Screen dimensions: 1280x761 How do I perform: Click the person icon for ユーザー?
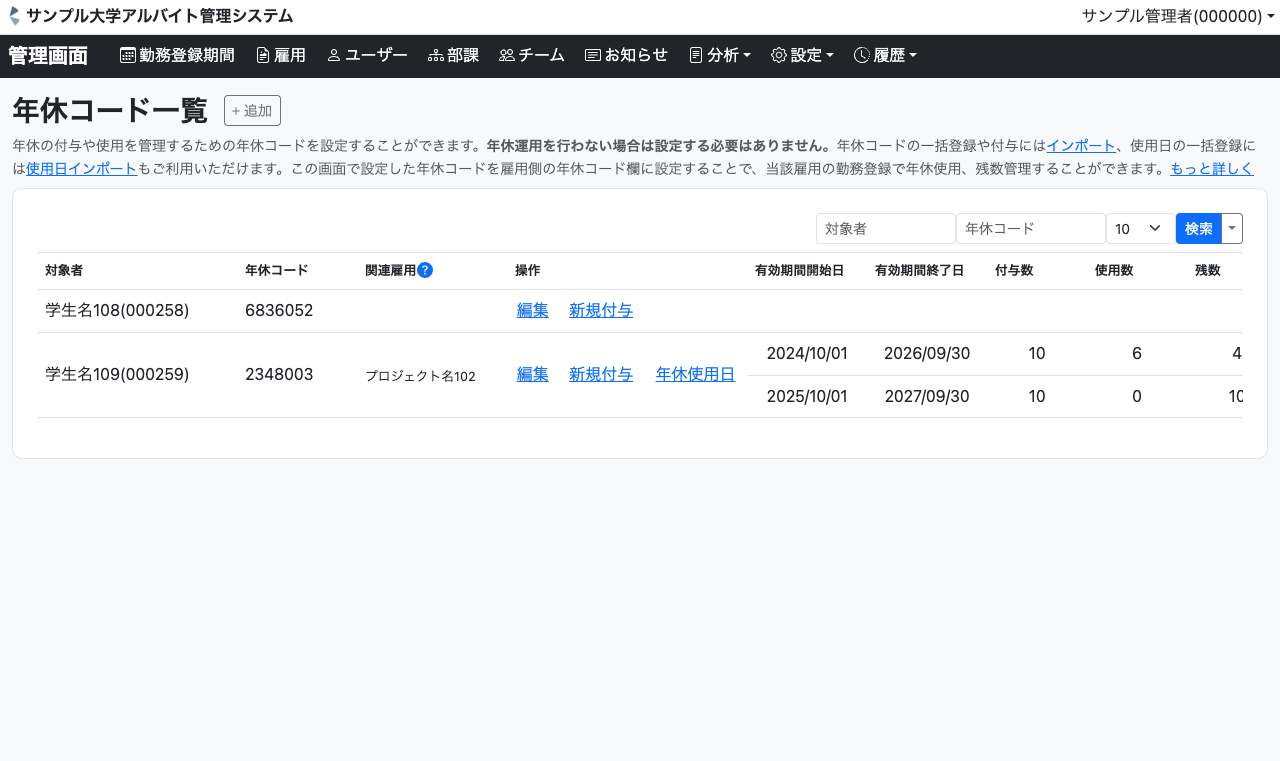tap(334, 56)
